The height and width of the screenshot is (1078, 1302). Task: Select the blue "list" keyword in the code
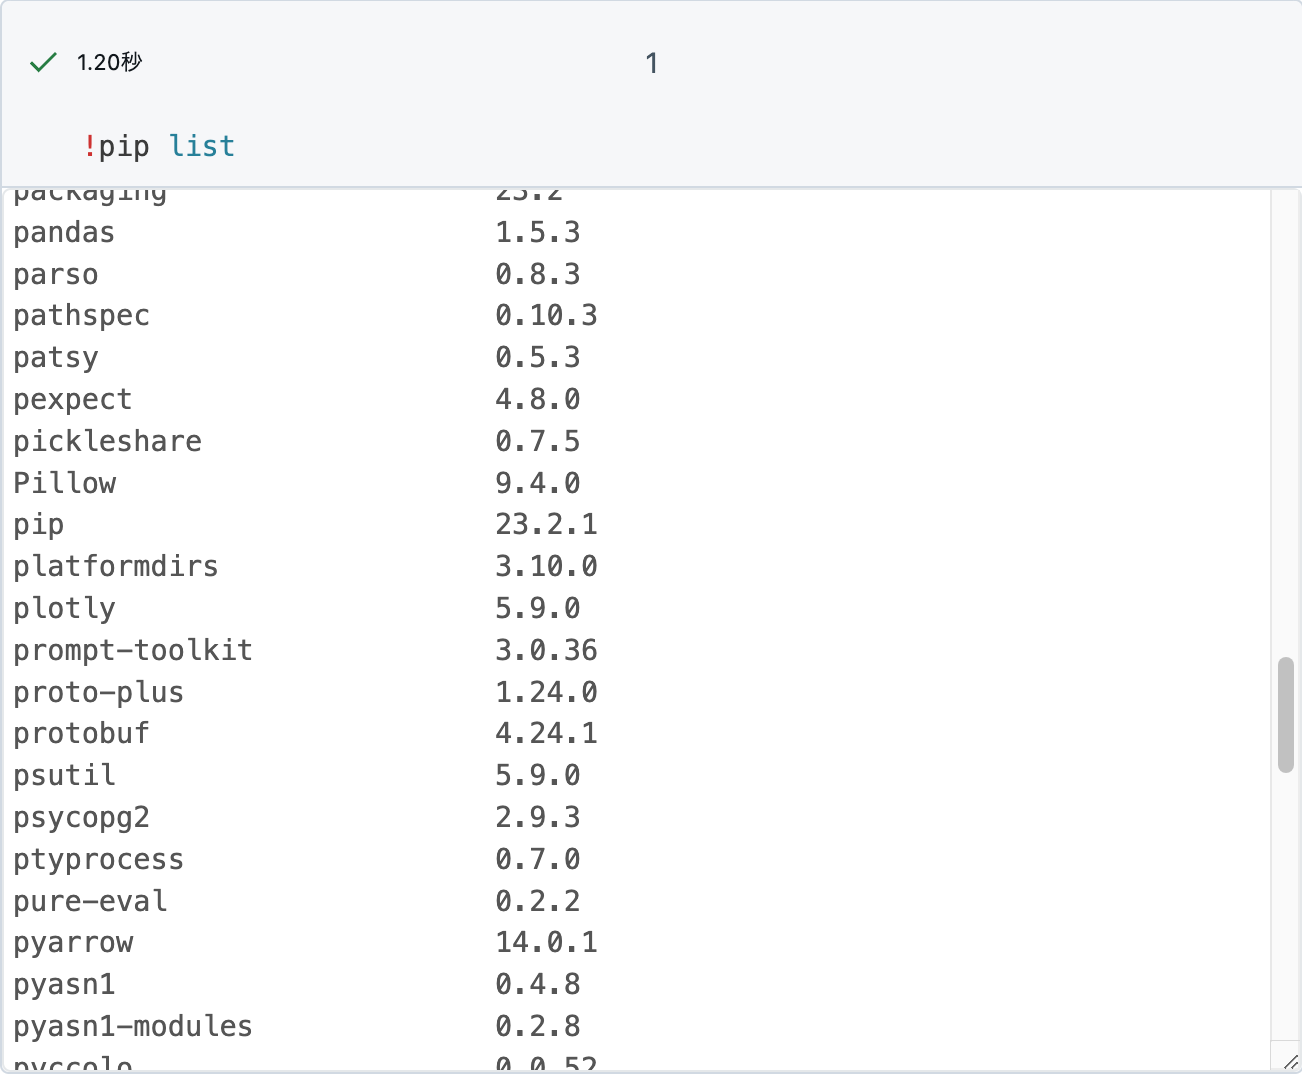point(202,146)
